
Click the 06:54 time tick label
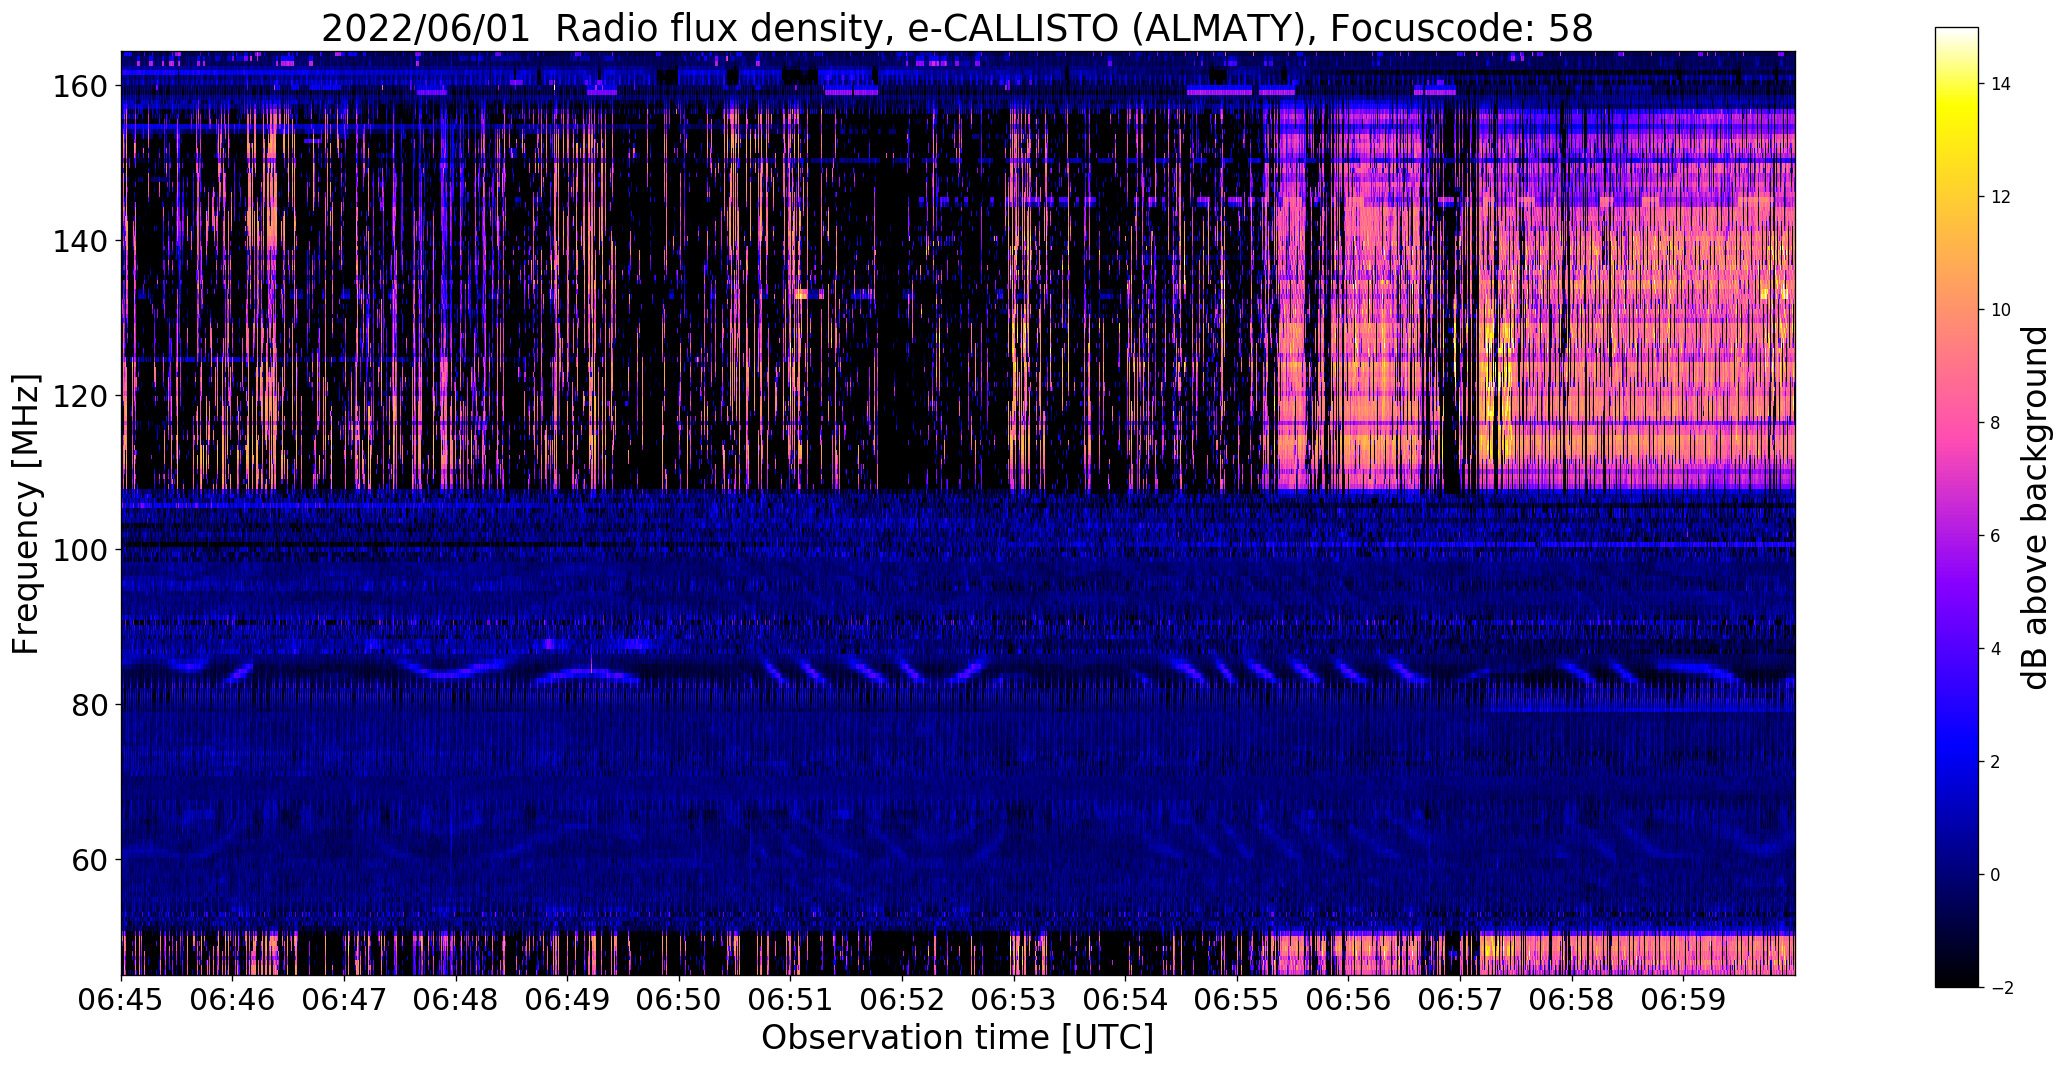coord(1126,999)
